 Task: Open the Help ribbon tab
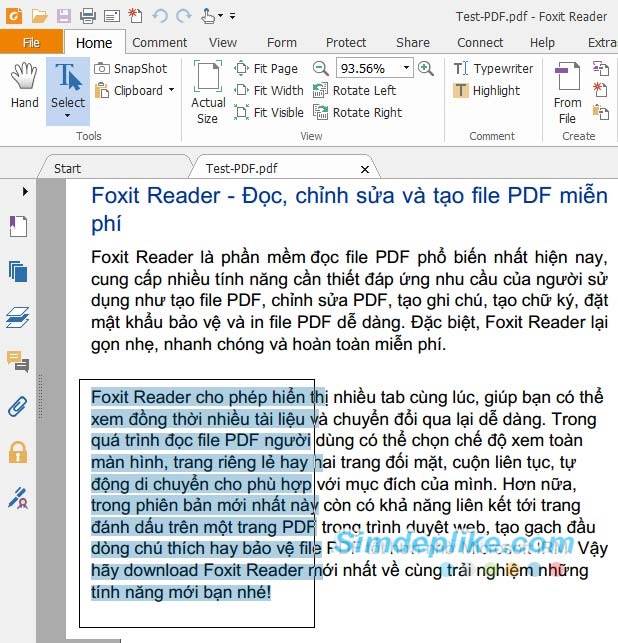coord(542,42)
